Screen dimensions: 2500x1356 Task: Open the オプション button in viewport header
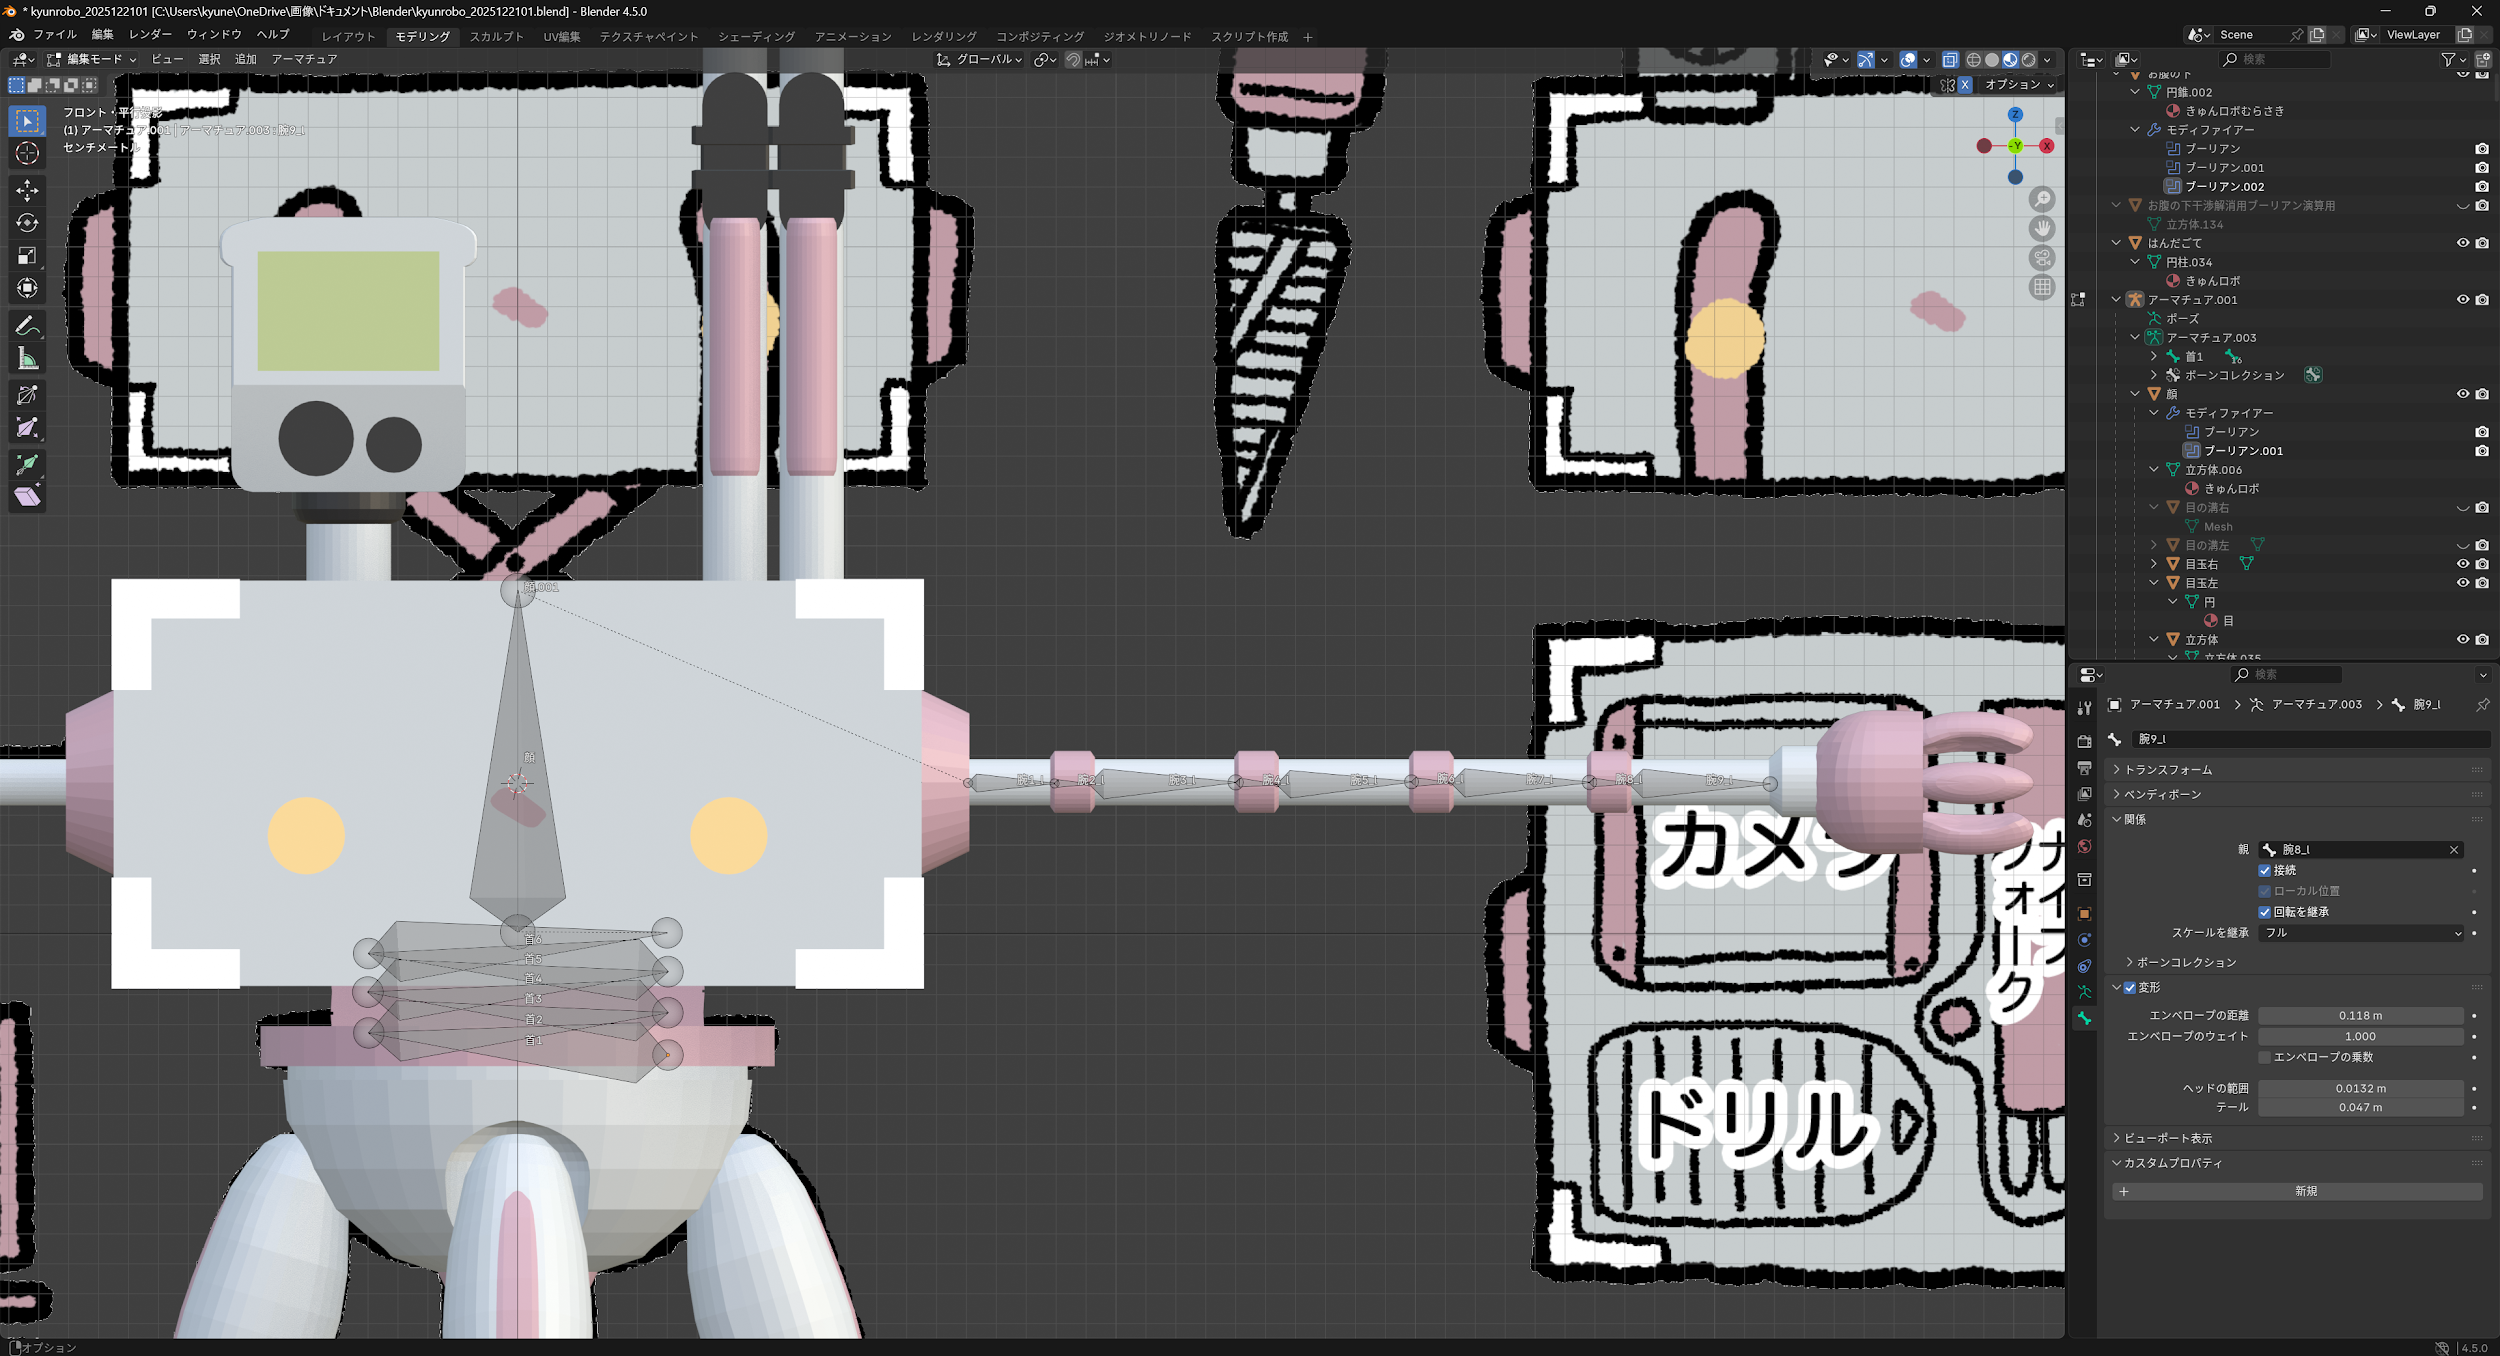pos(2018,85)
